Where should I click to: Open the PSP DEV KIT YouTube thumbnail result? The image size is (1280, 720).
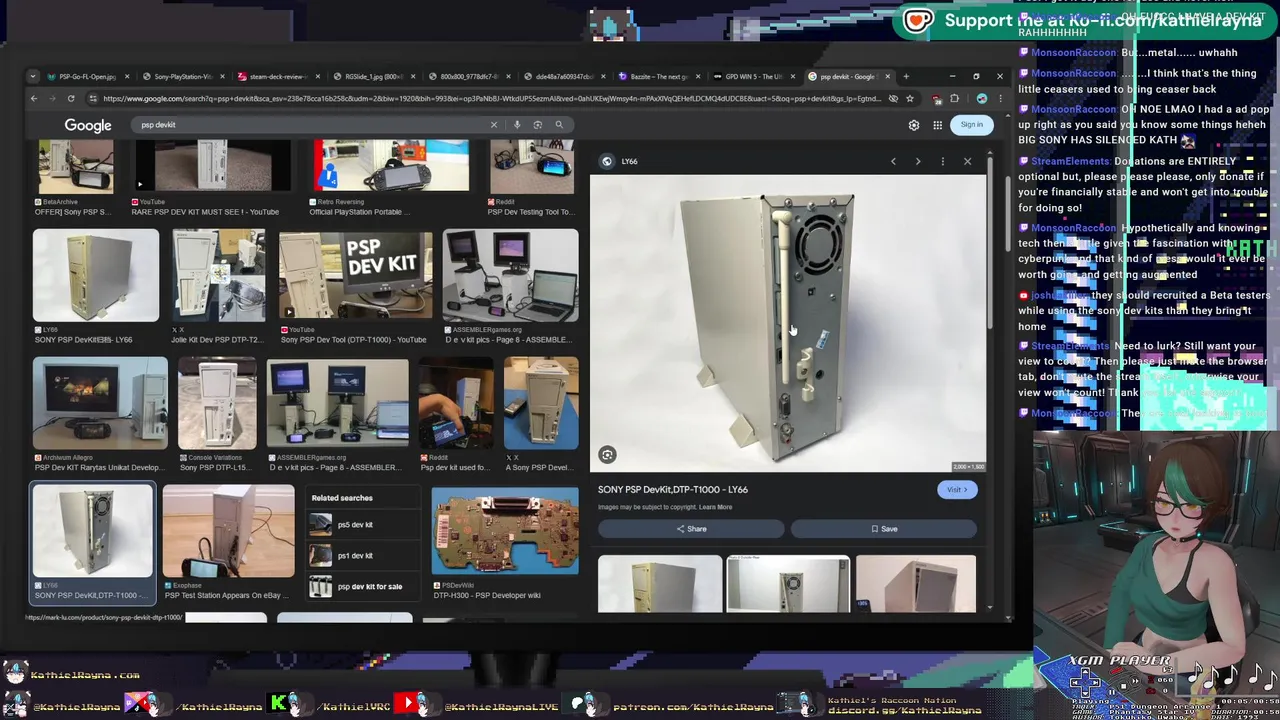355,276
